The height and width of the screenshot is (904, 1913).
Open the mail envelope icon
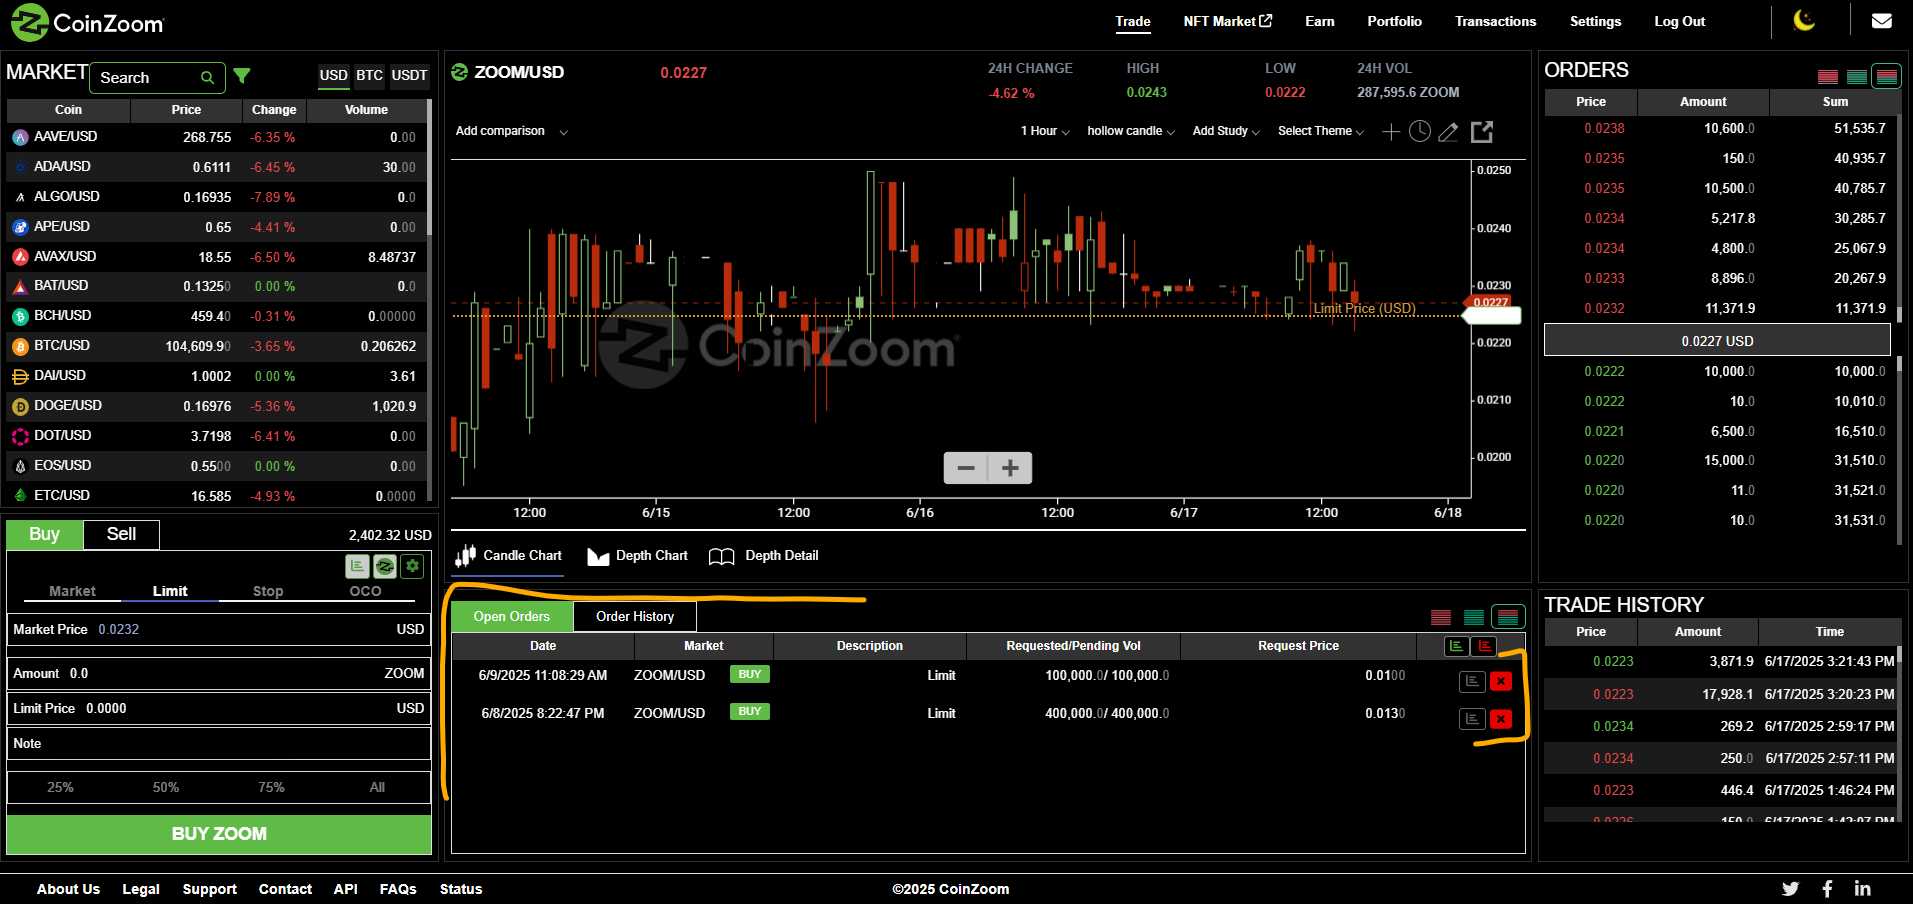coord(1882,21)
